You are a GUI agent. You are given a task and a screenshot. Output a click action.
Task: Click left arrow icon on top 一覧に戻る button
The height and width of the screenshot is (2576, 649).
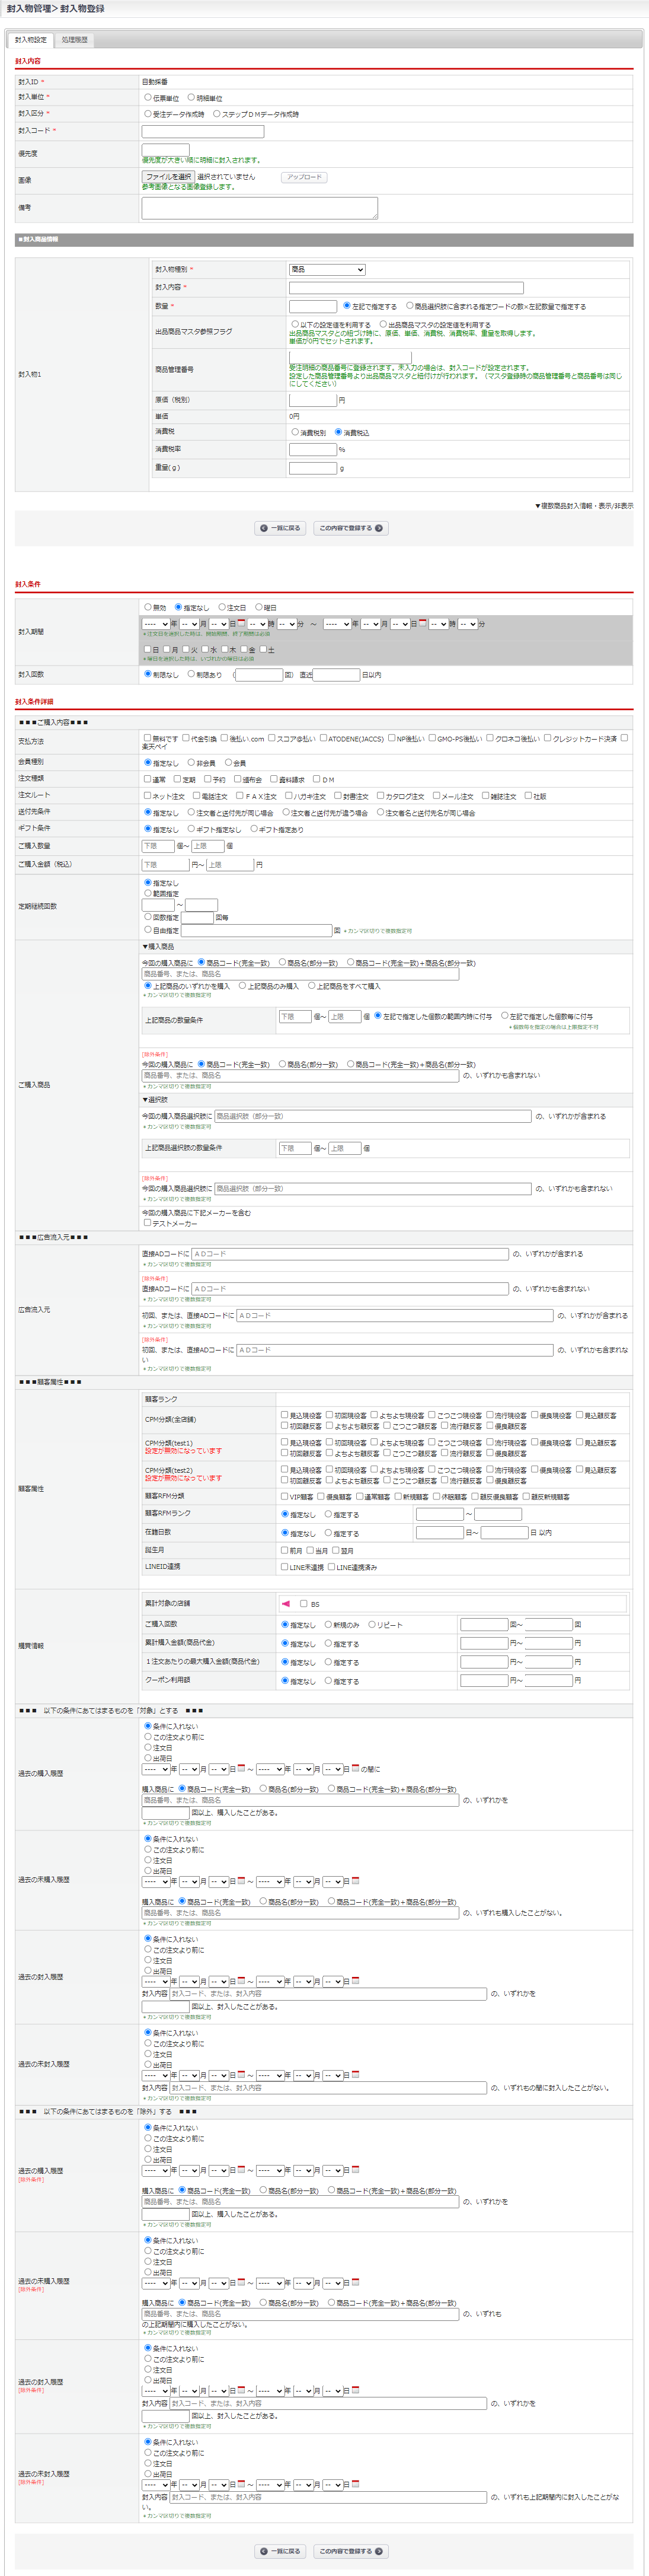264,528
